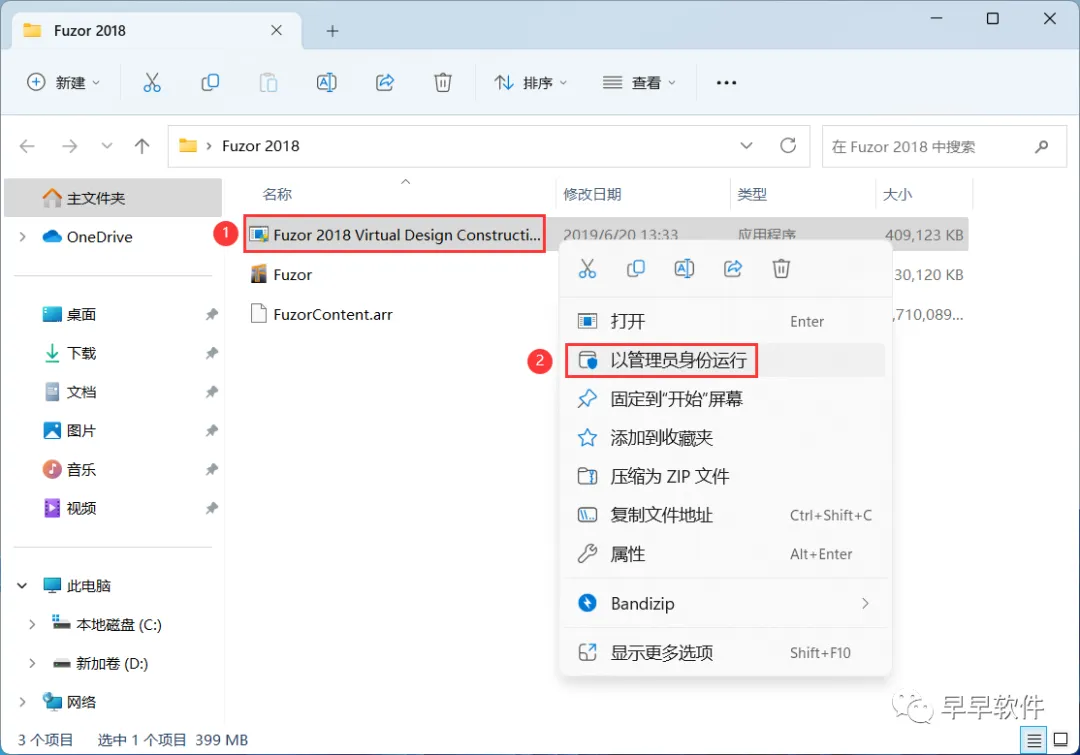Image resolution: width=1080 pixels, height=755 pixels.
Task: Expand the 新加卷 (D:) tree node
Action: pos(32,663)
